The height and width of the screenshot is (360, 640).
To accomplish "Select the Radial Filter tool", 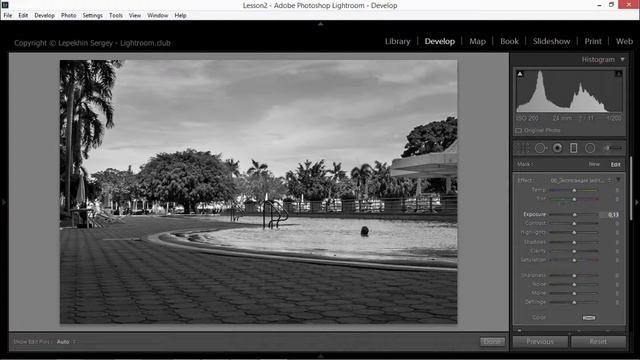I will [x=590, y=148].
